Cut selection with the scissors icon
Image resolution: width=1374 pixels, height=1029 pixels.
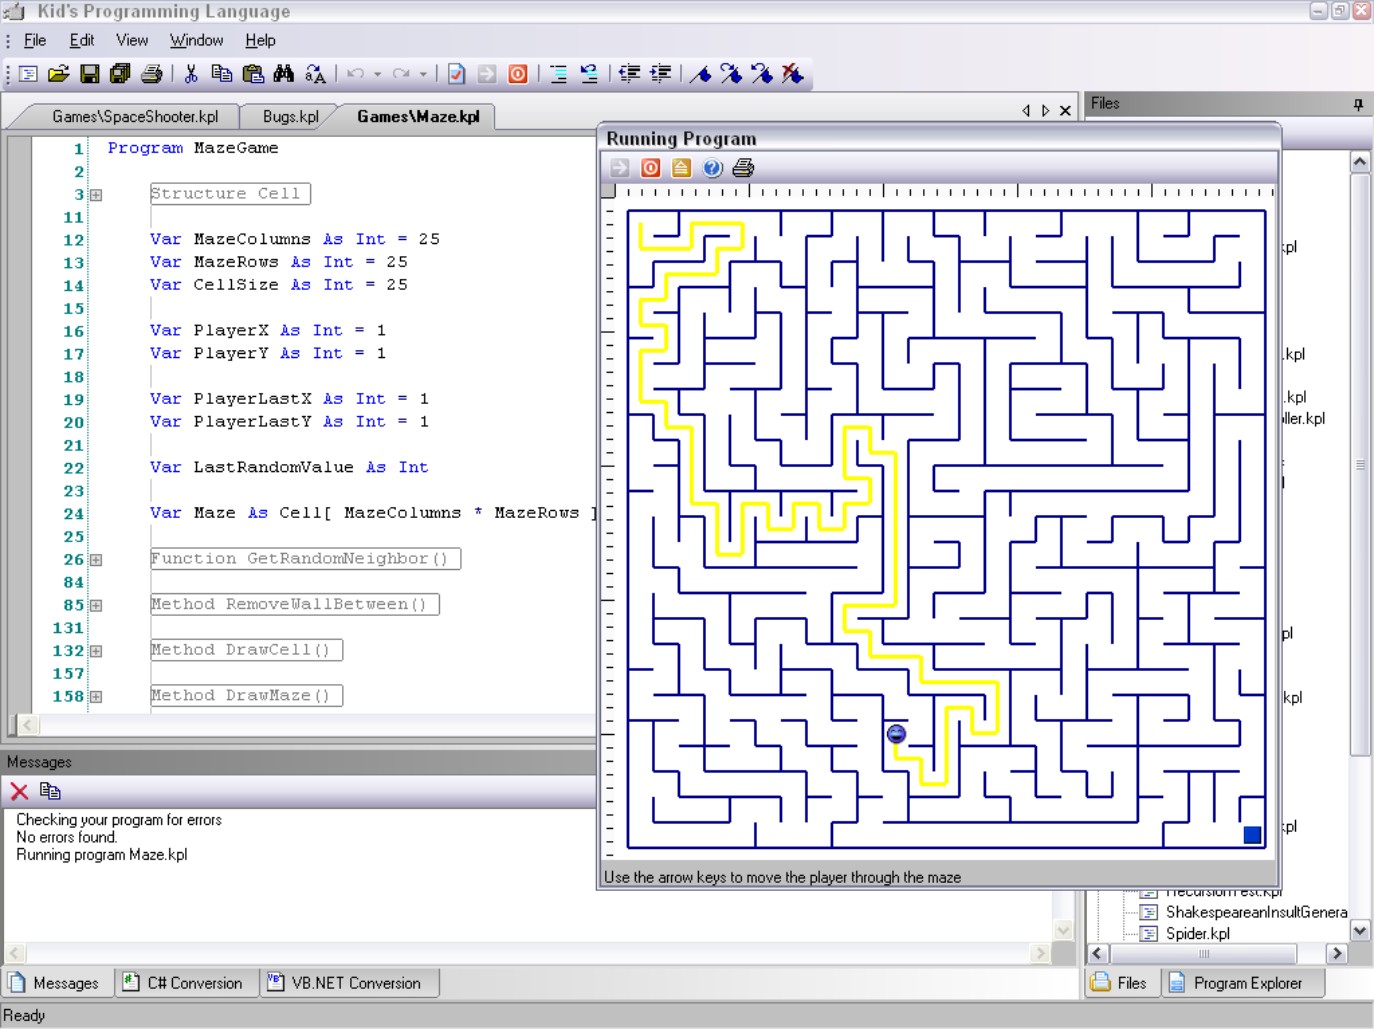(191, 74)
